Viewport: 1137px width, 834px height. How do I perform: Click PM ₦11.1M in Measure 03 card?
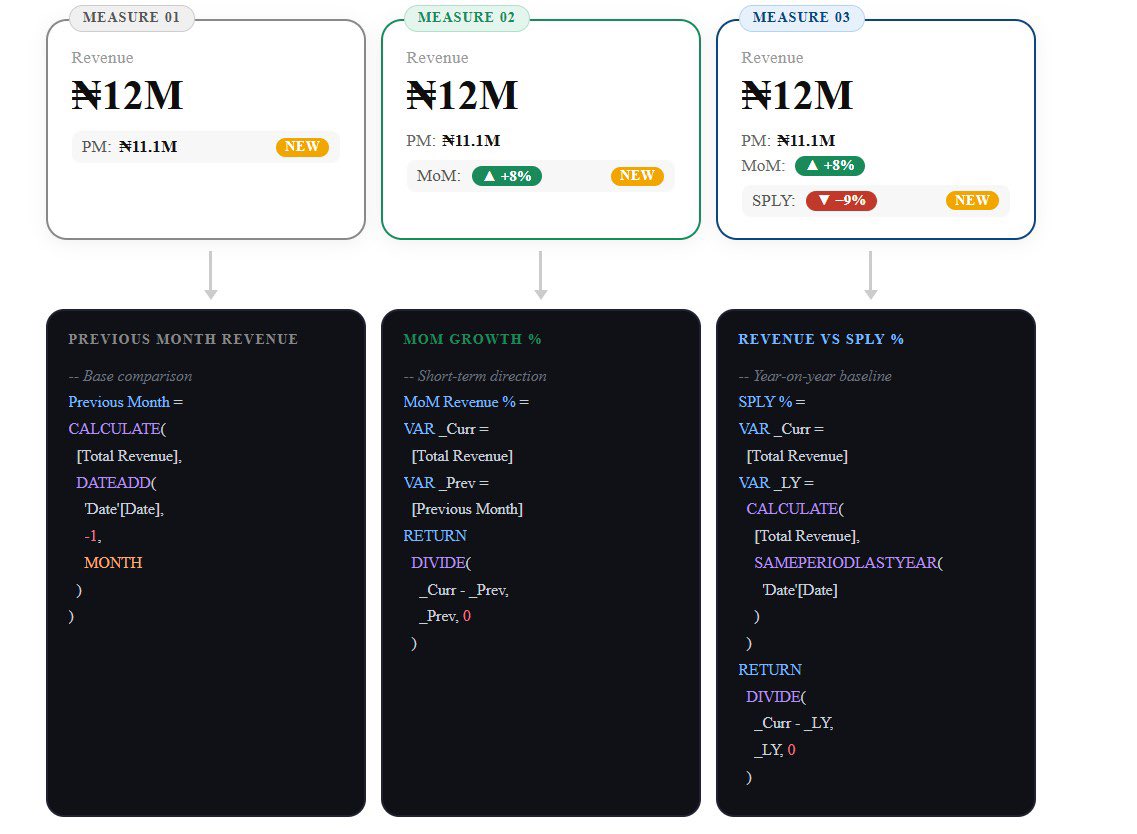pyautogui.click(x=788, y=141)
